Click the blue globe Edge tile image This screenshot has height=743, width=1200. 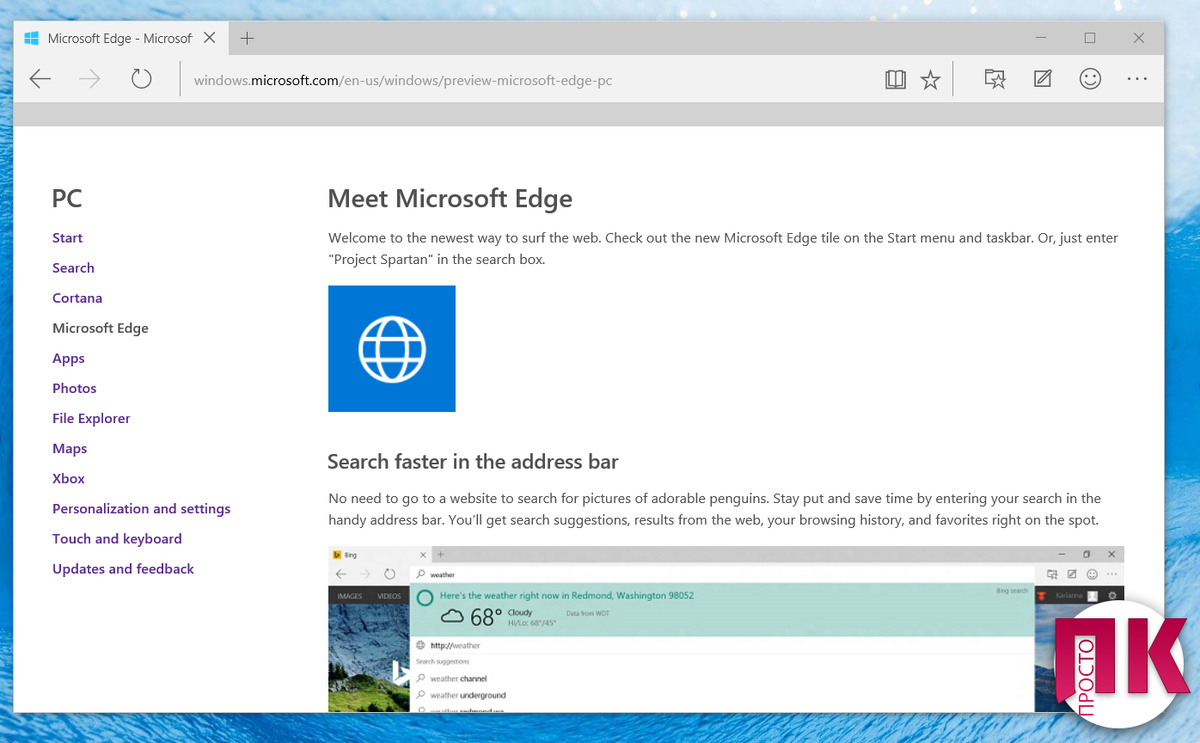pos(392,349)
